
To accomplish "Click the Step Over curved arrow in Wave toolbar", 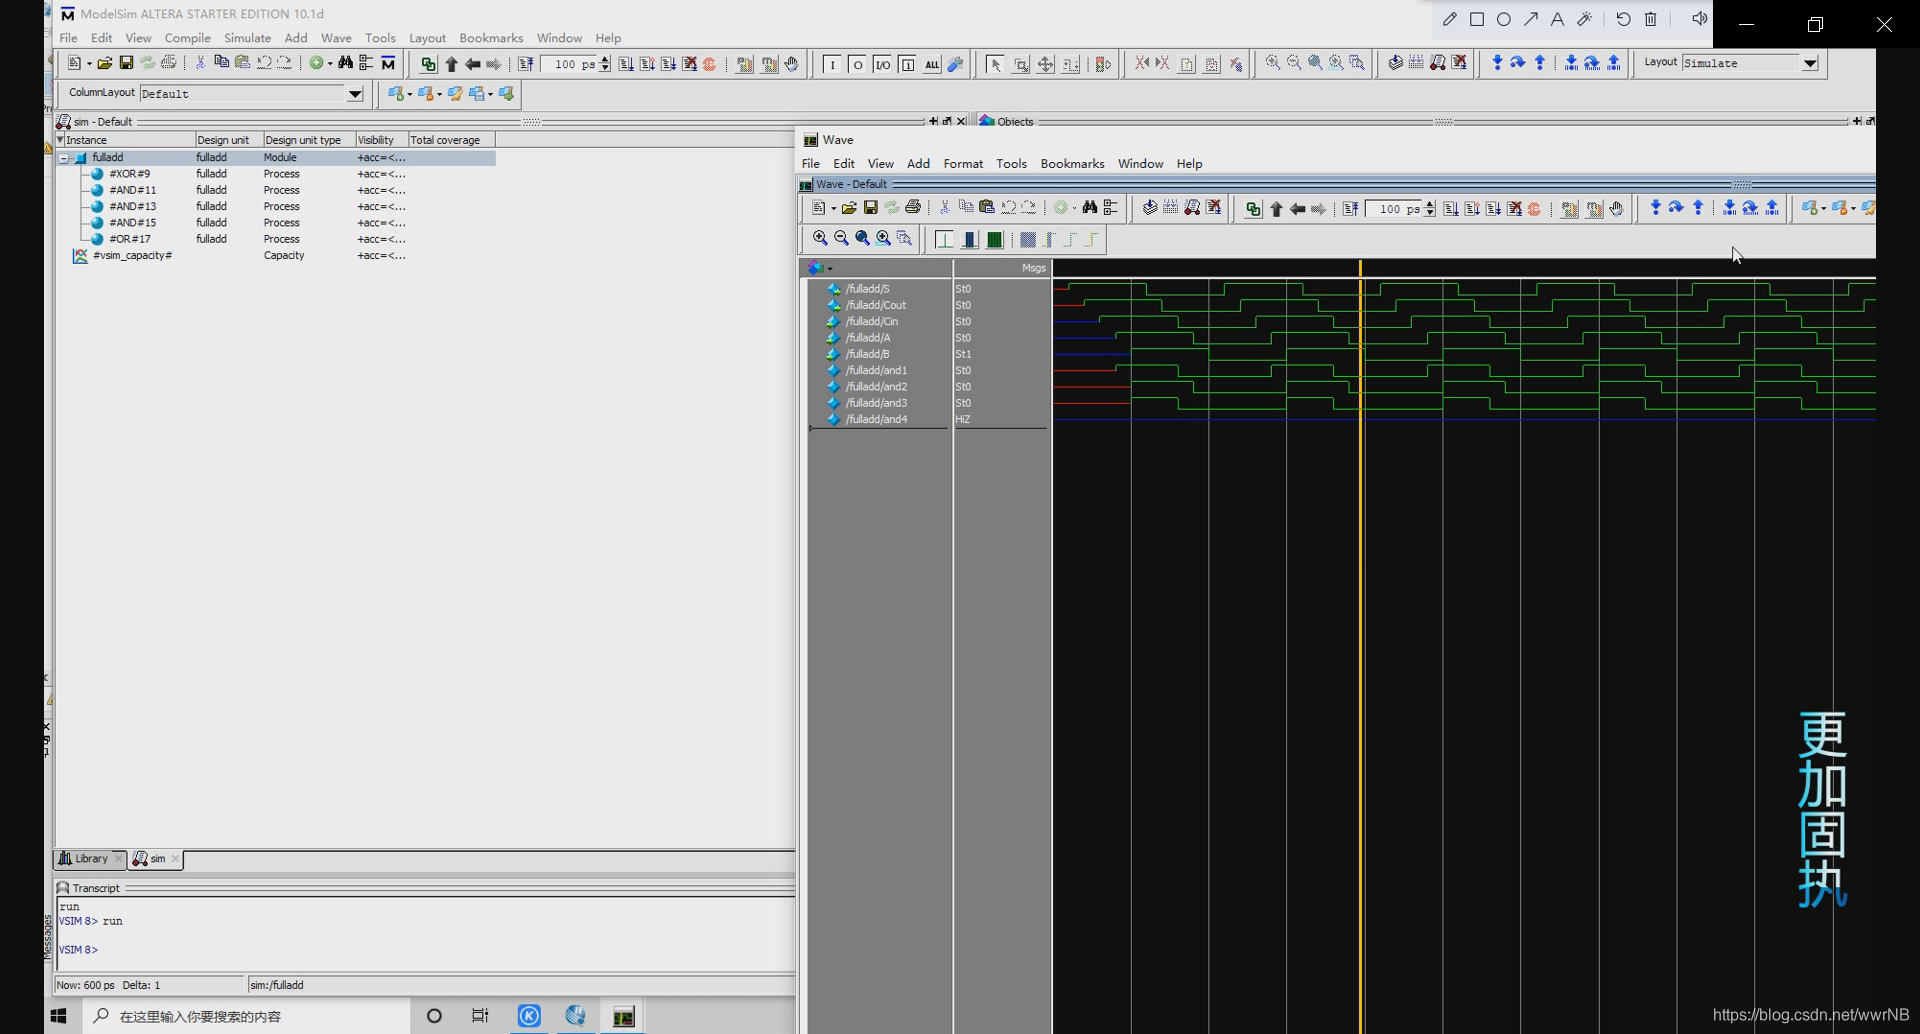I will coord(1677,208).
